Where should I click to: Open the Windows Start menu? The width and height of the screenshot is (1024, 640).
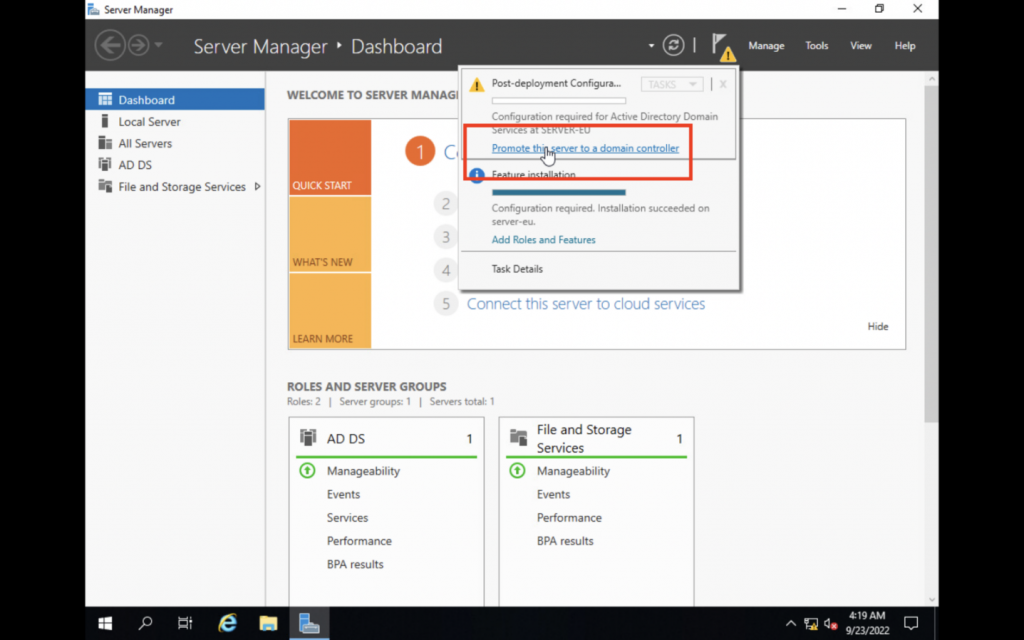pyautogui.click(x=105, y=623)
